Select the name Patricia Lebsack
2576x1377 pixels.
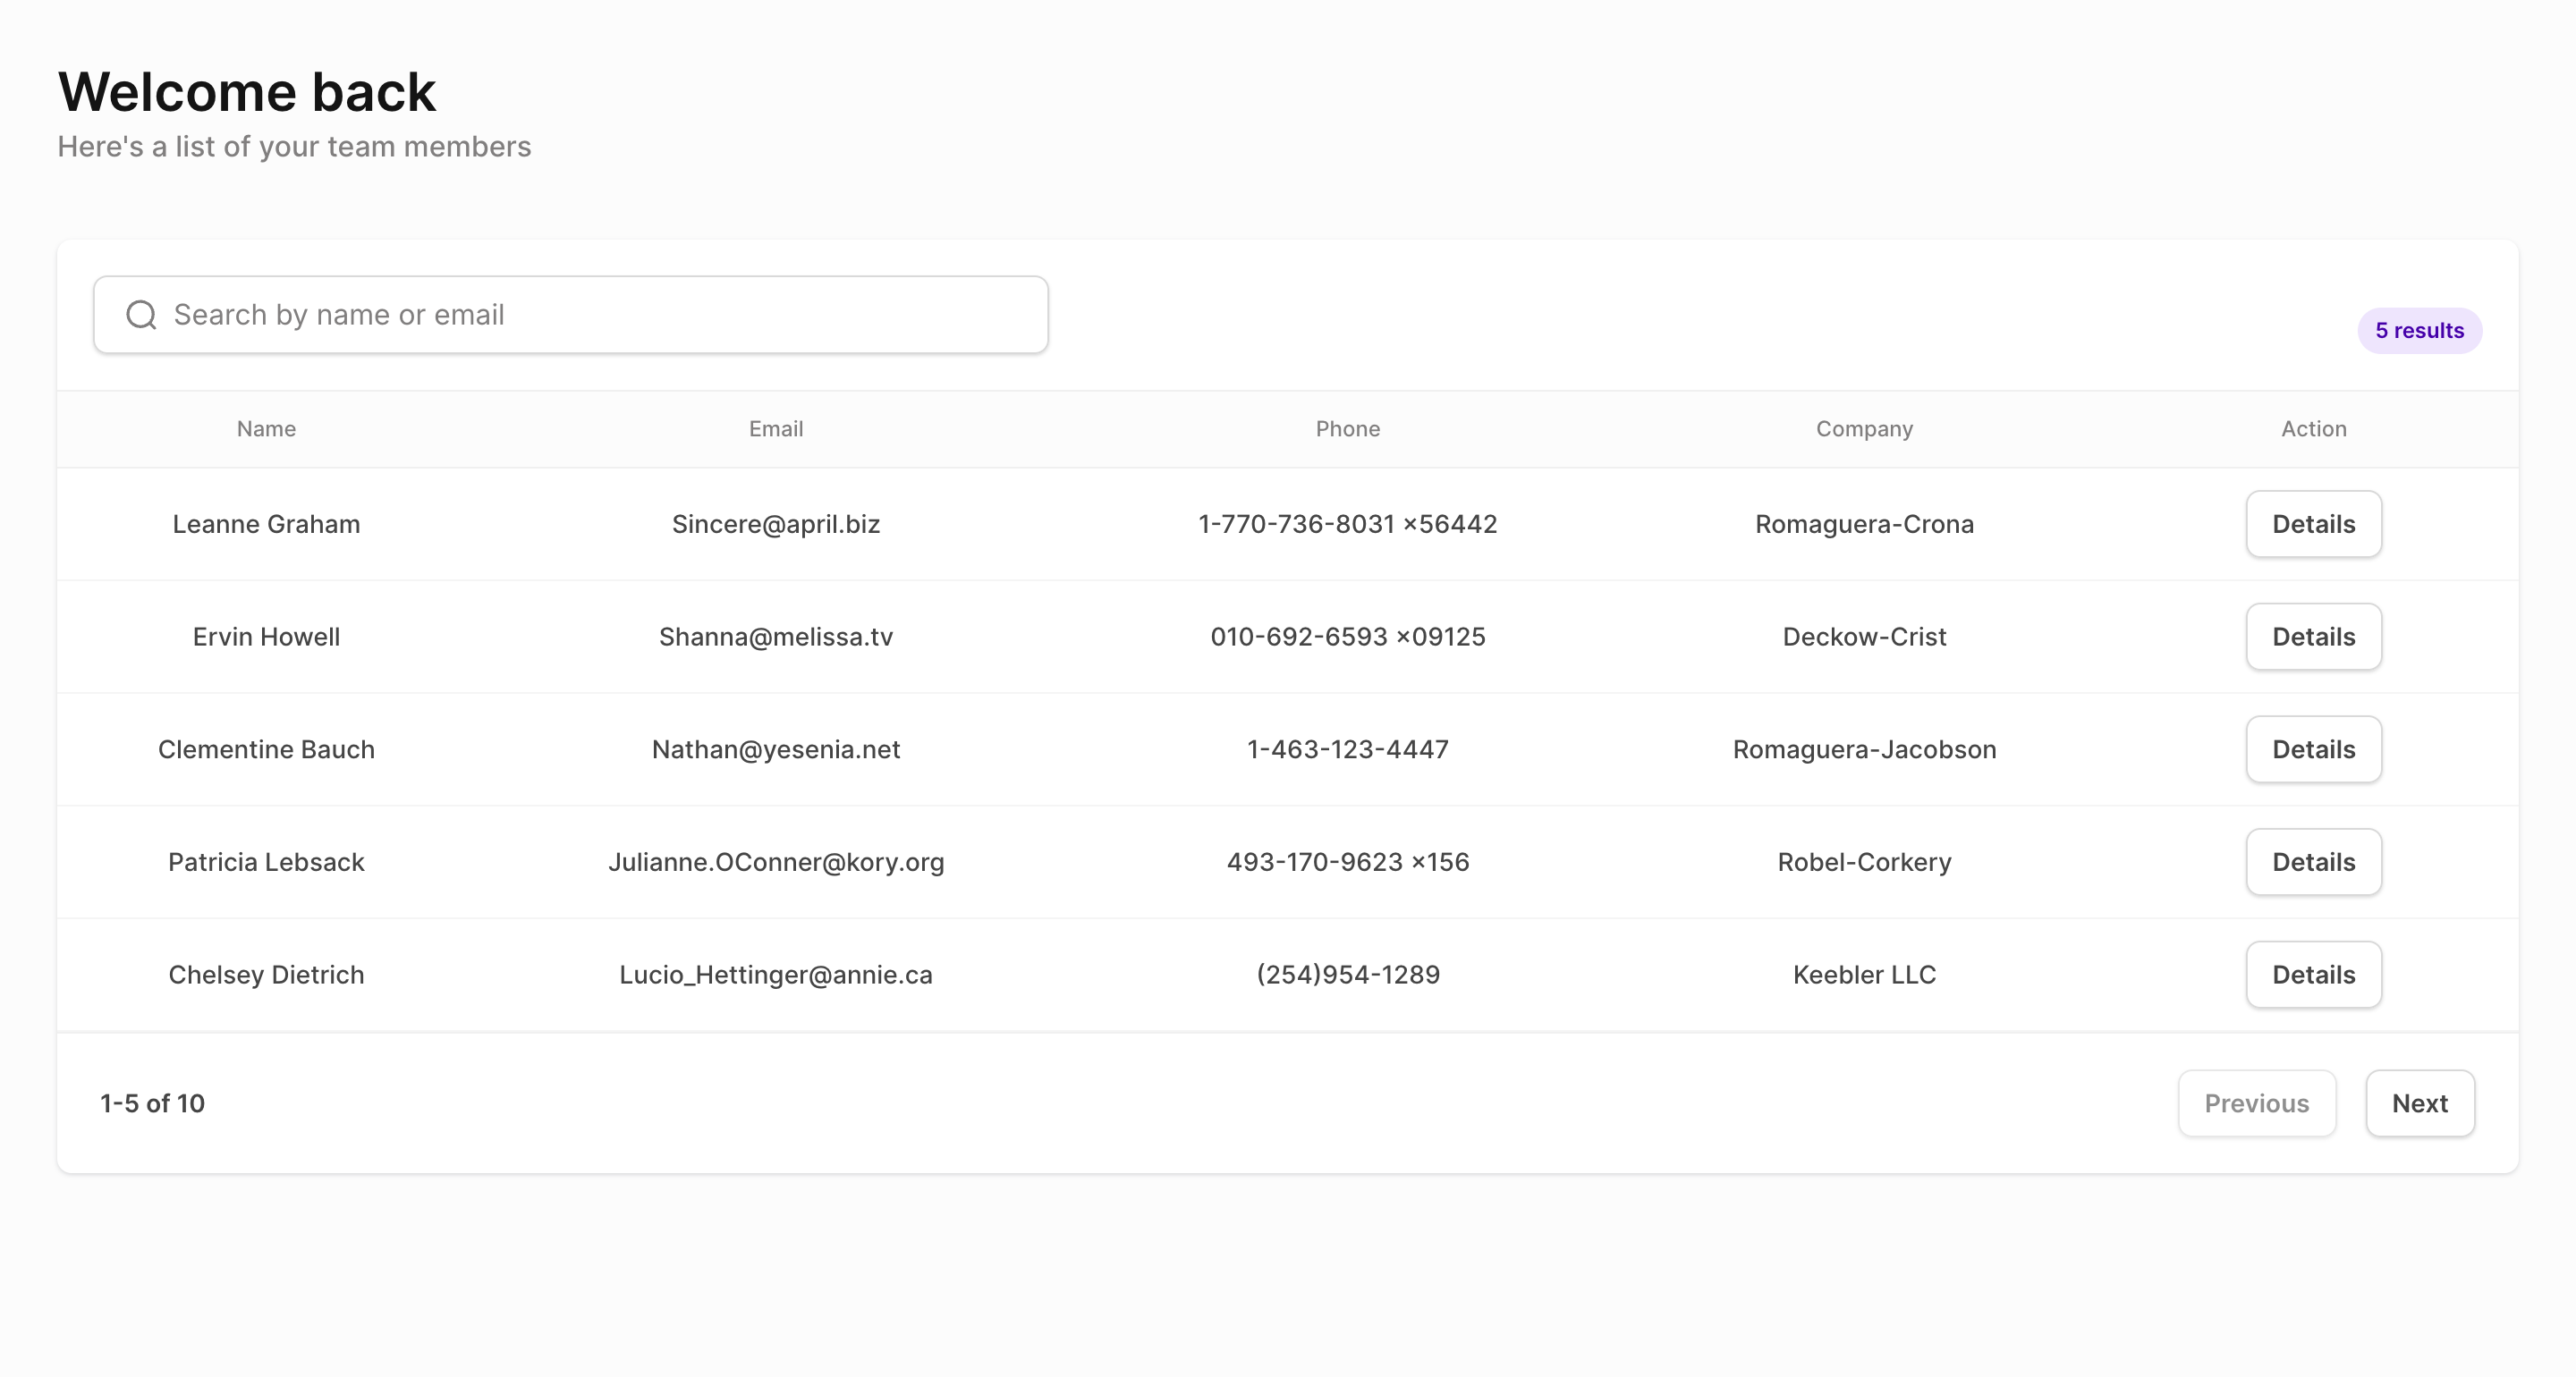point(266,862)
